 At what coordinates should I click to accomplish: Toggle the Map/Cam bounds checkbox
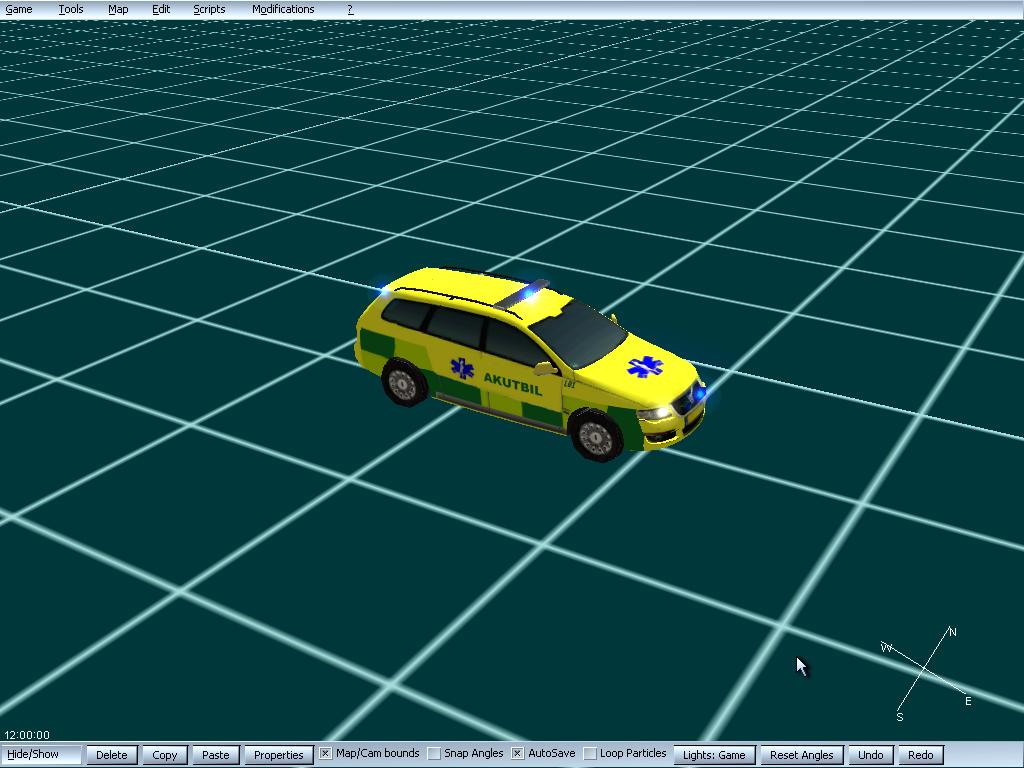pyautogui.click(x=325, y=754)
